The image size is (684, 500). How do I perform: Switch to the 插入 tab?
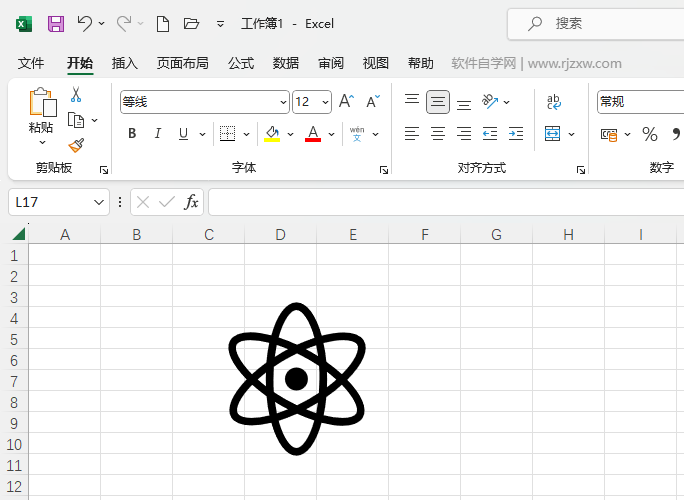125,63
